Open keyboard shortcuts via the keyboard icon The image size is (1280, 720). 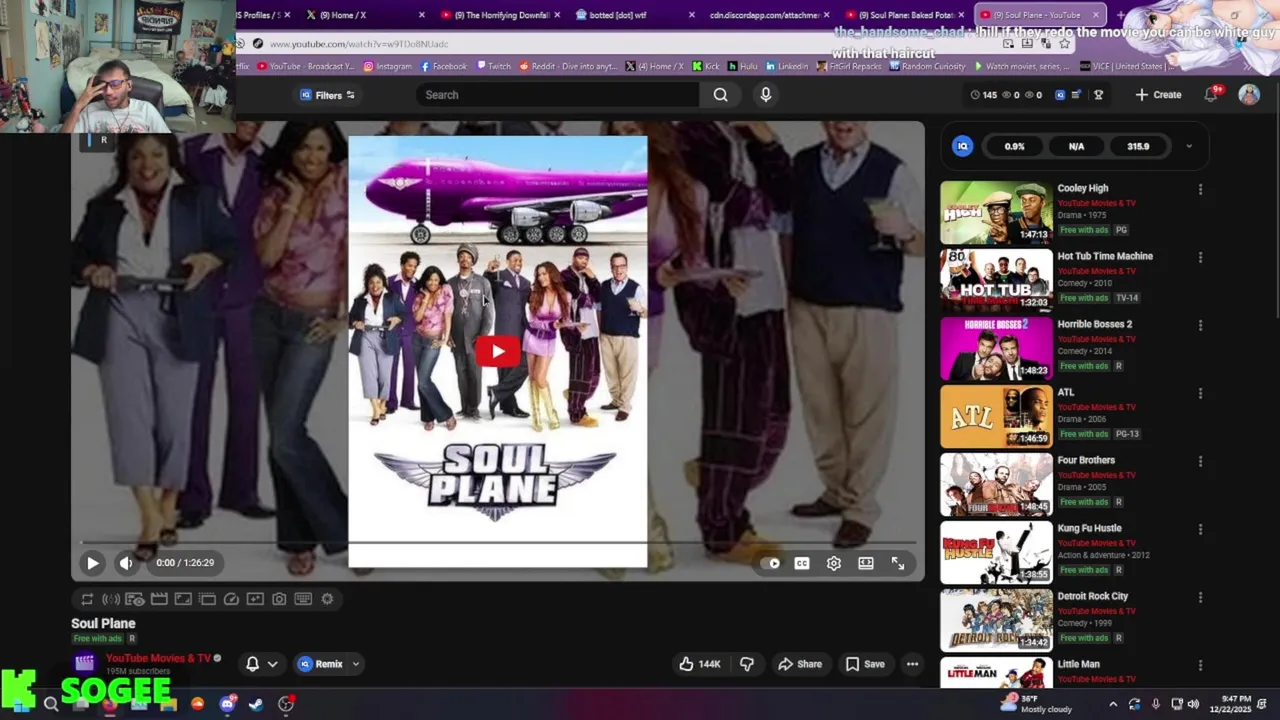303,599
